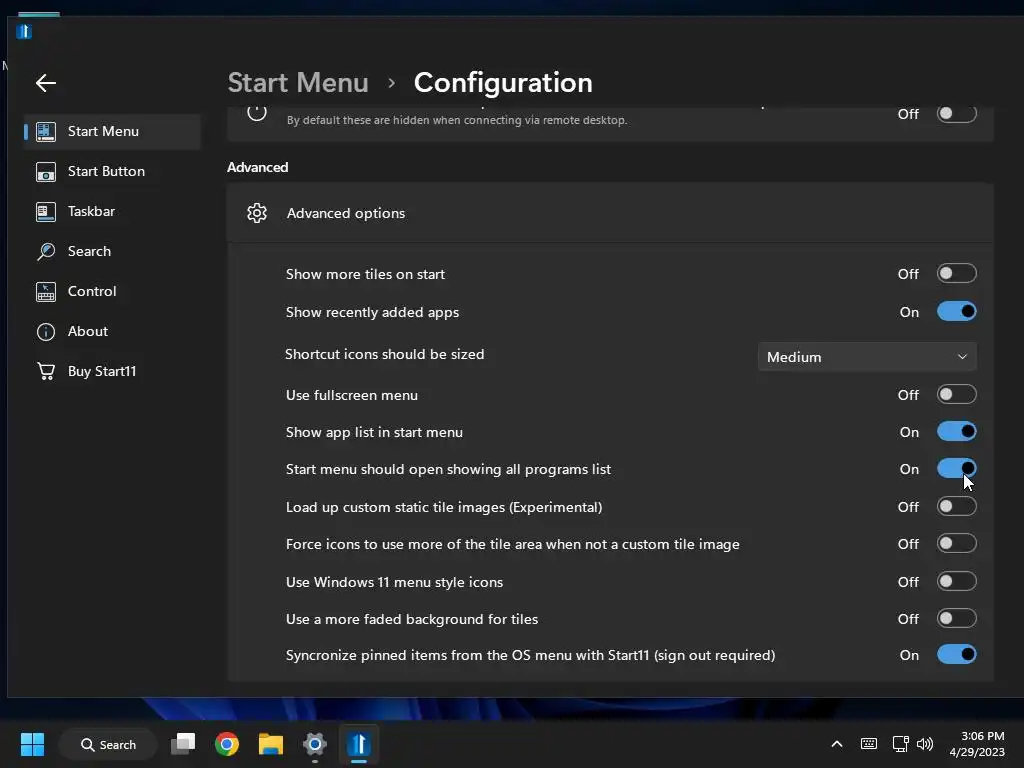
Task: Collapse the Advanced options section
Action: pos(610,213)
